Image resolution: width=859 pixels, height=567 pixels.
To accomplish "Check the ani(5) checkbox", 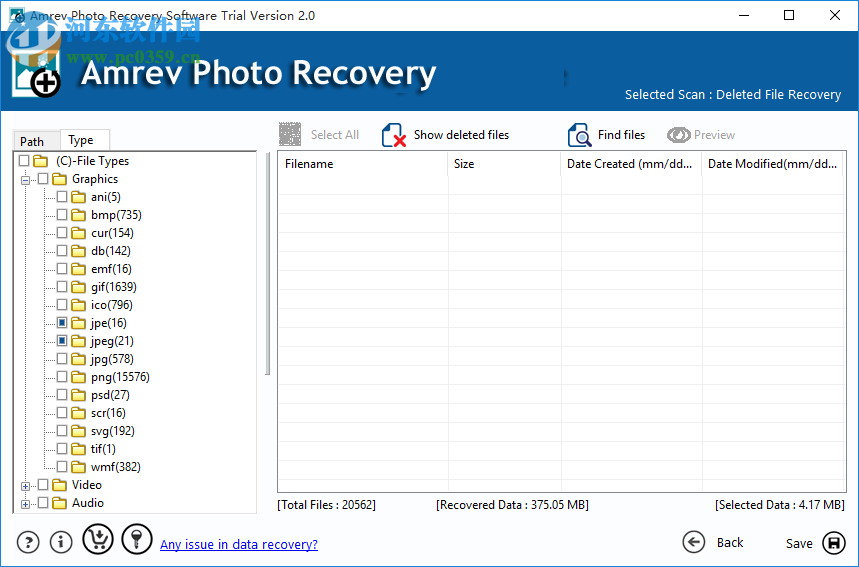I will [x=62, y=197].
